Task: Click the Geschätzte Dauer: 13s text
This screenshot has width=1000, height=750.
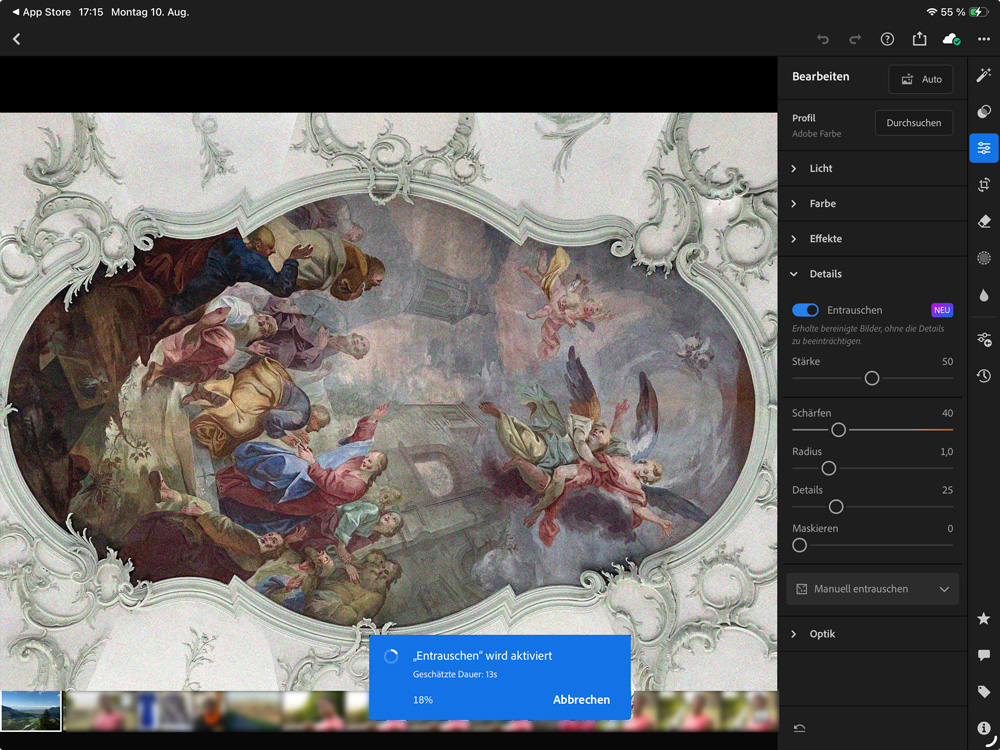Action: (454, 673)
